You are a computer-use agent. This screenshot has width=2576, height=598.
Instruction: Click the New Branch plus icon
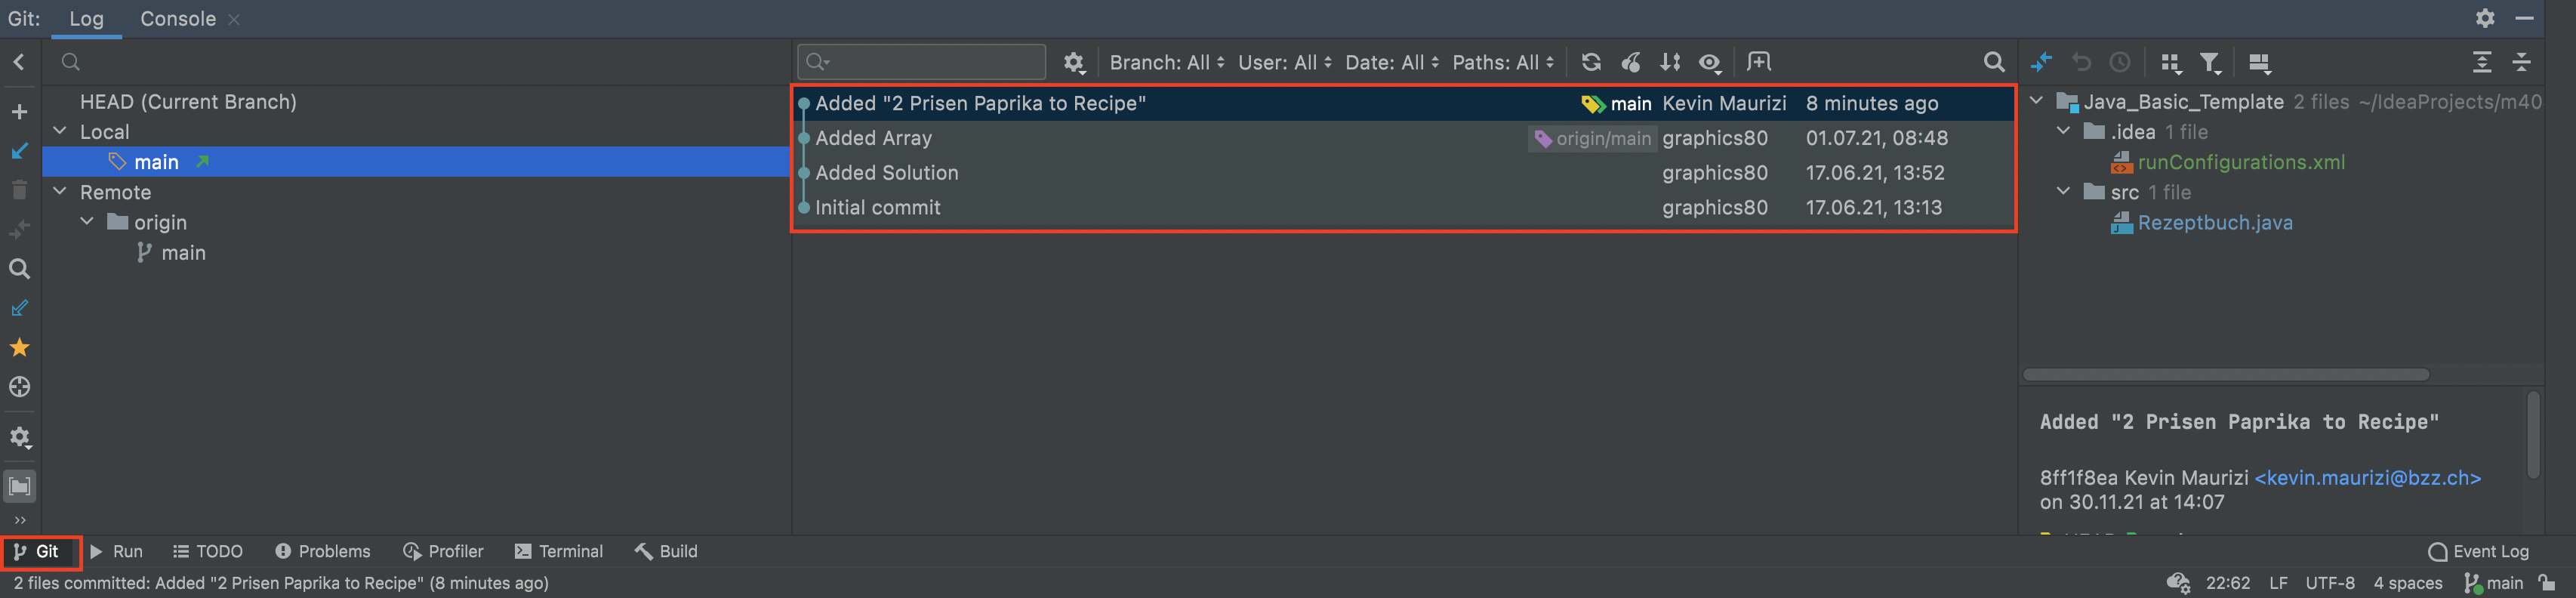click(x=19, y=112)
